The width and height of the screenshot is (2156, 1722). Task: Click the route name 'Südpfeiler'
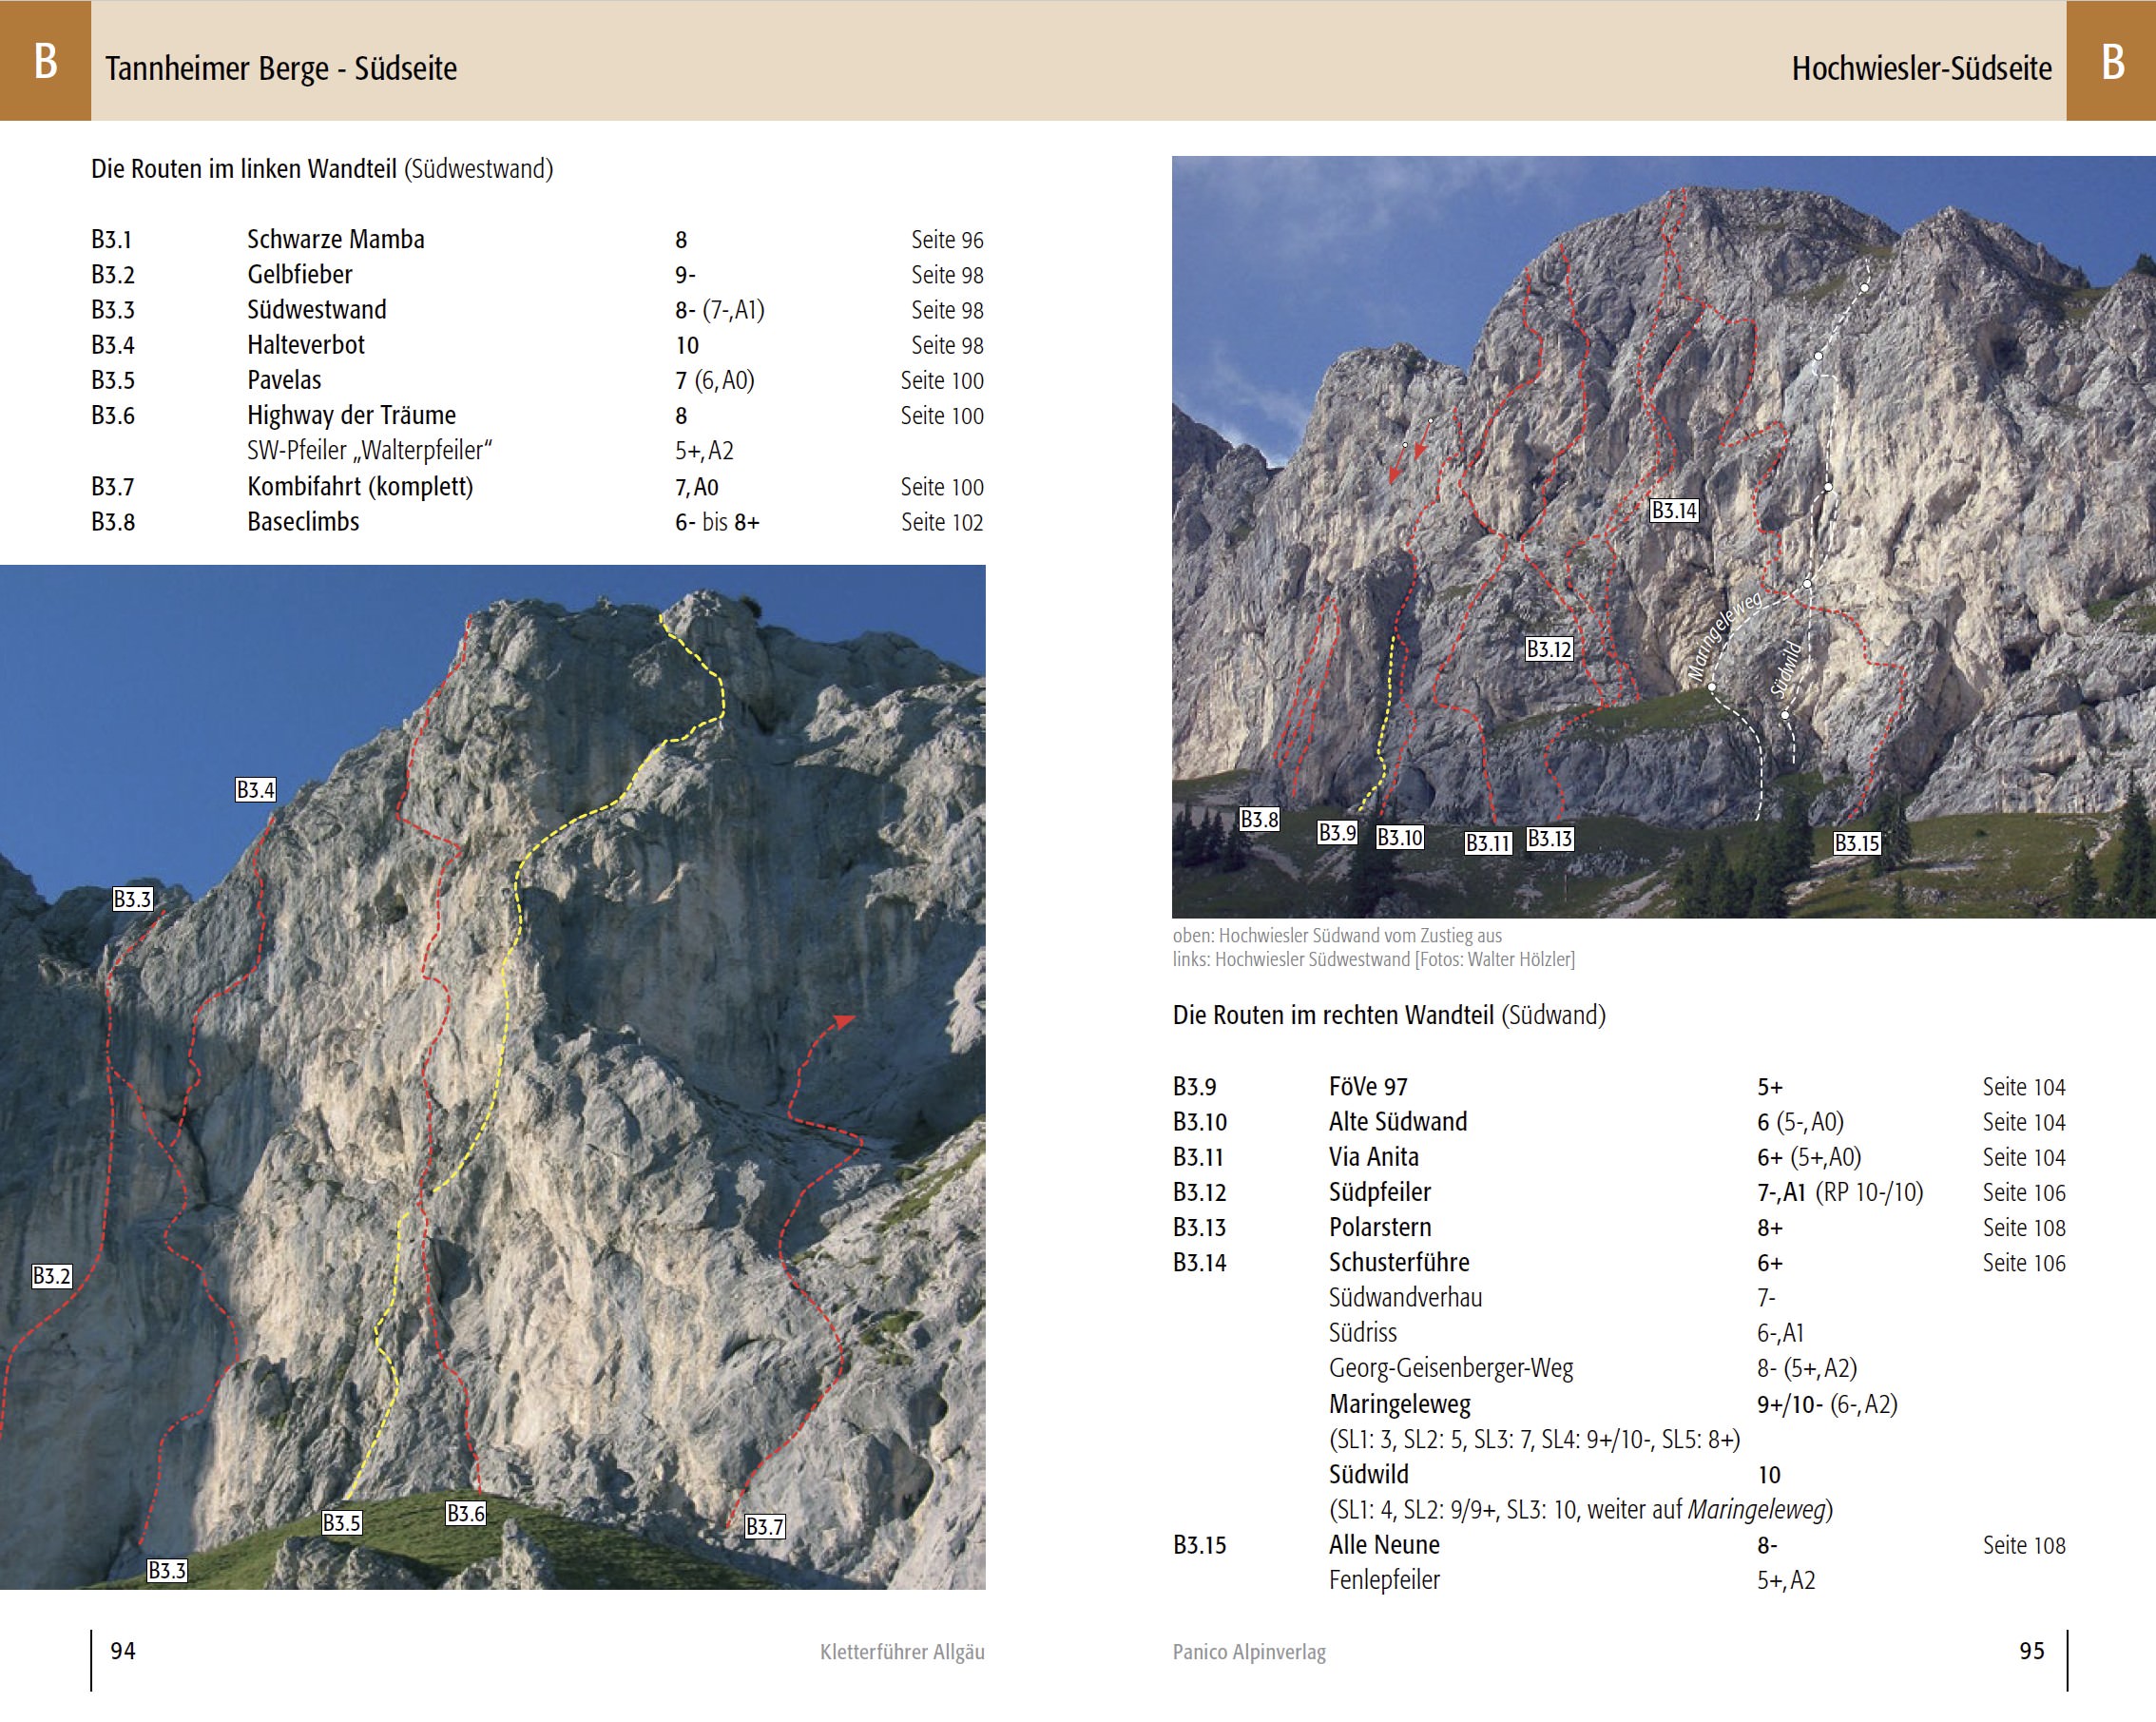[1380, 1192]
